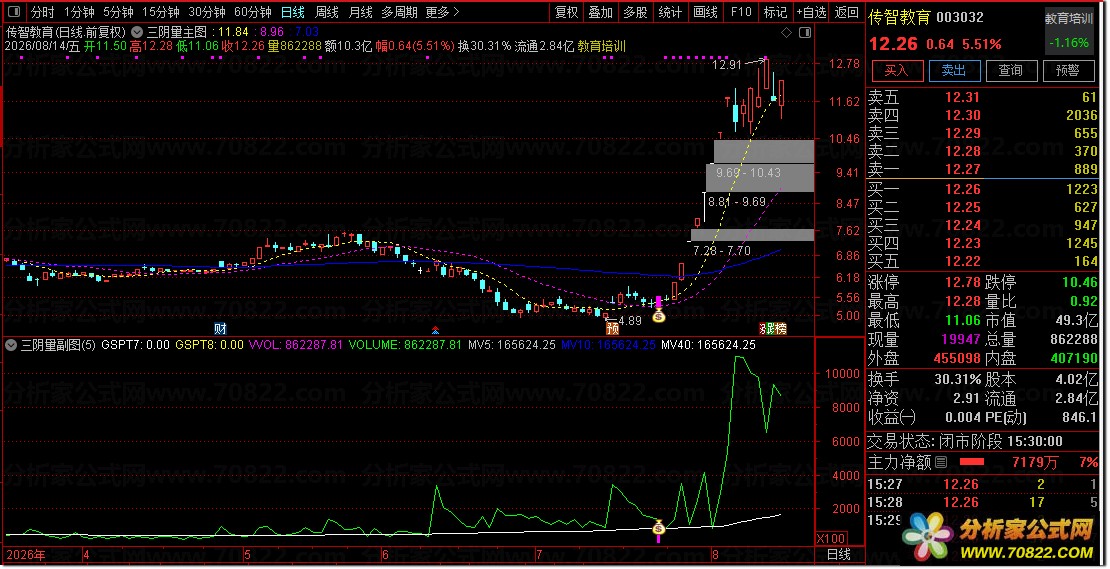Viewport: 1110px width, 569px height.
Task: Click the 财 financial marker icon
Action: tap(220, 328)
